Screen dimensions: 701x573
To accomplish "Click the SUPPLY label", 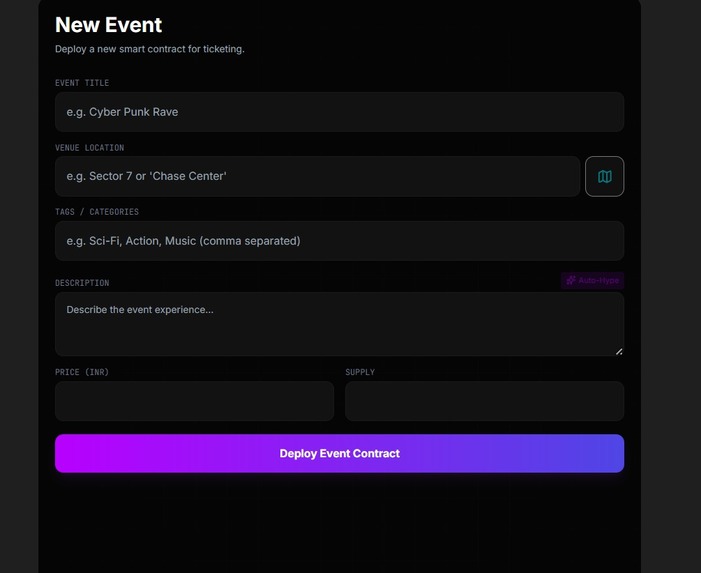I will [x=360, y=372].
